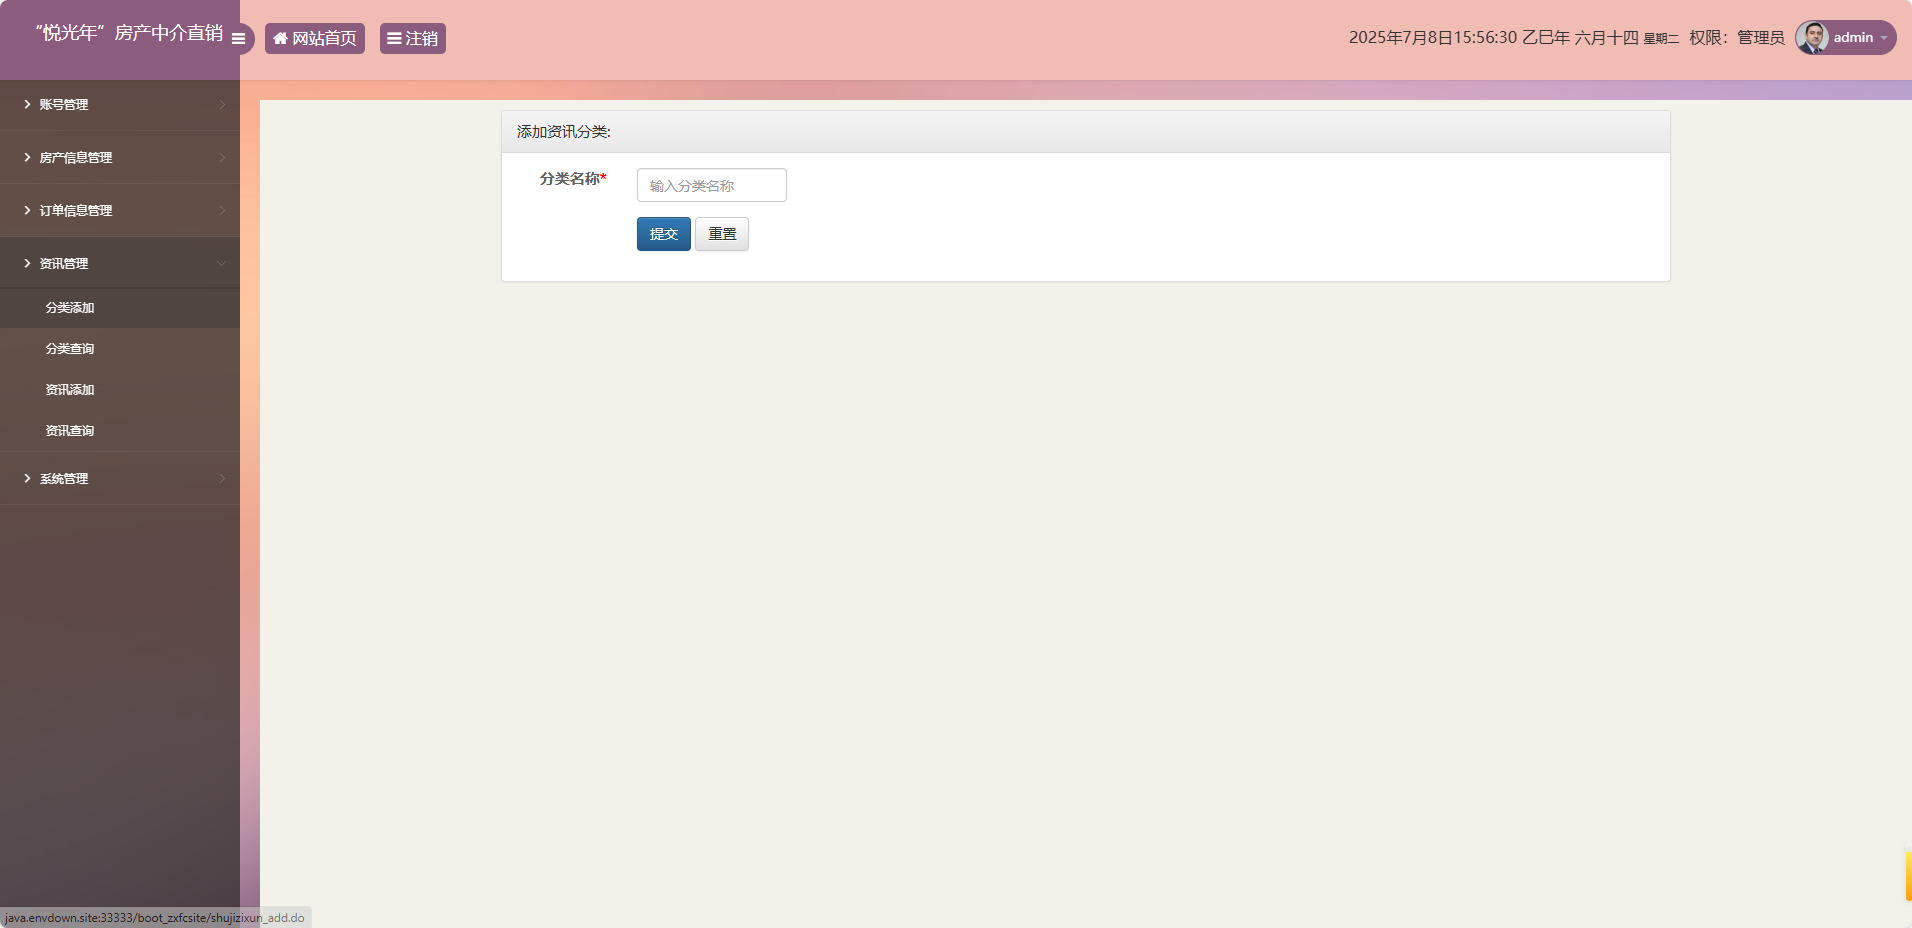Click the 添加资讯分类 panel header
This screenshot has height=928, width=1912.
pyautogui.click(x=1086, y=132)
